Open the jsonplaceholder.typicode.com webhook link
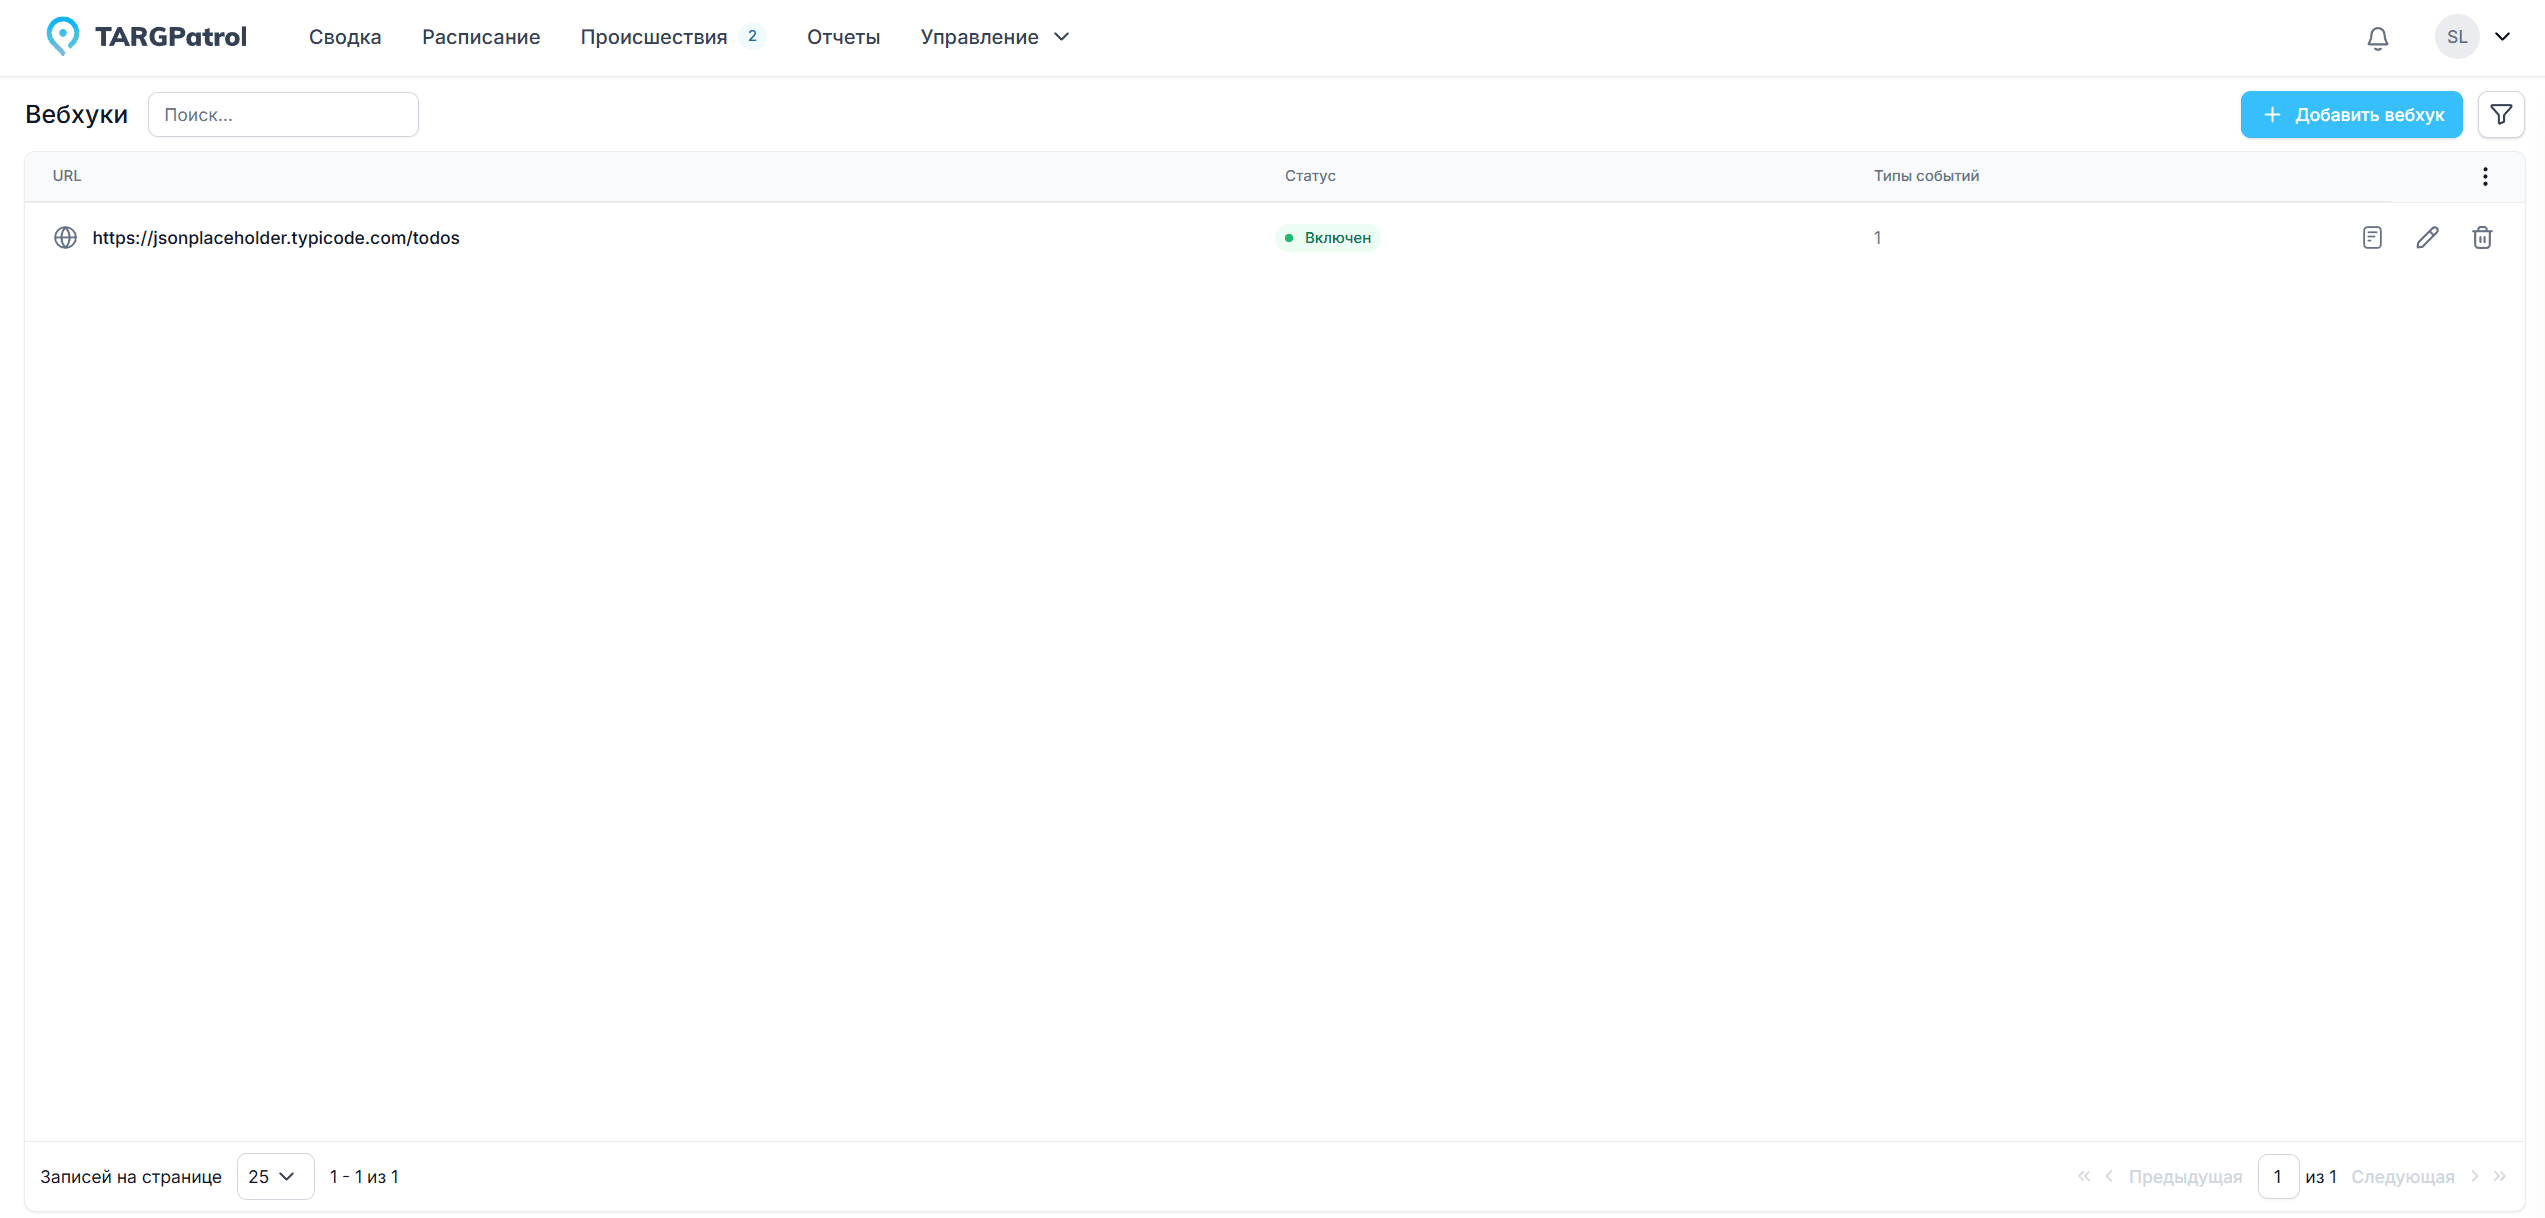 [x=276, y=238]
